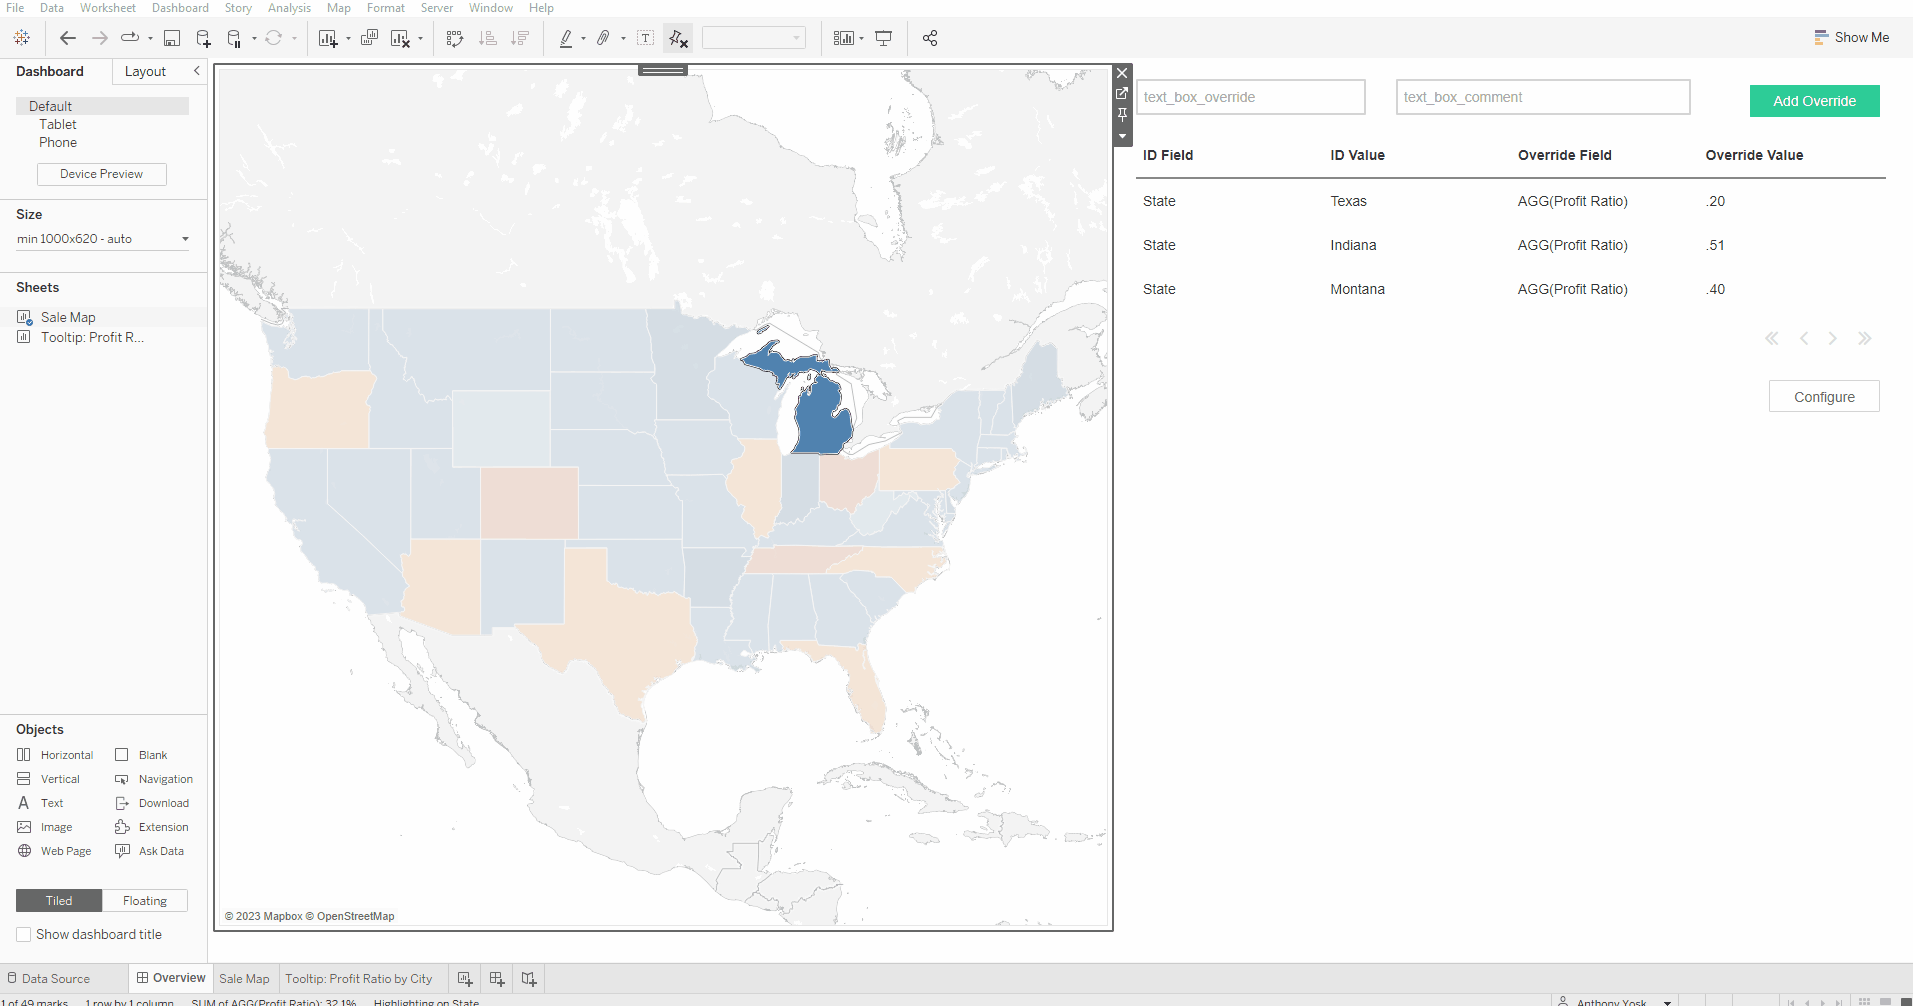Viewport: 1913px width, 1006px height.
Task: Click the Sort Descending icon
Action: (520, 38)
